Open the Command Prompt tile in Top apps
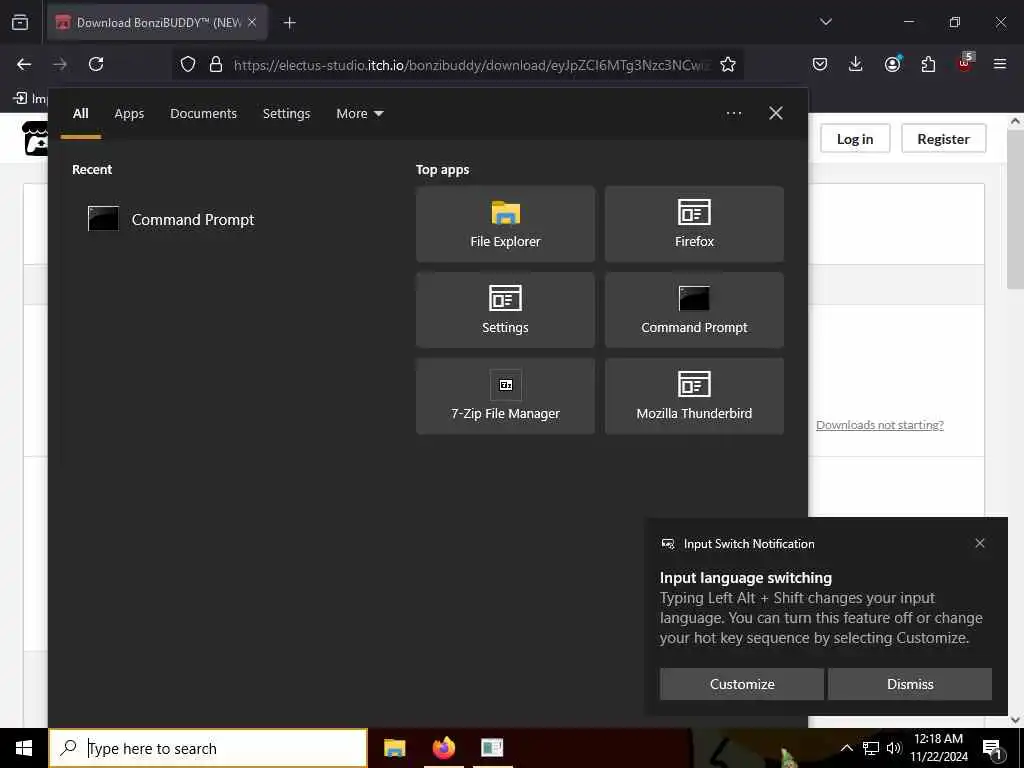Viewport: 1024px width, 768px height. [694, 310]
